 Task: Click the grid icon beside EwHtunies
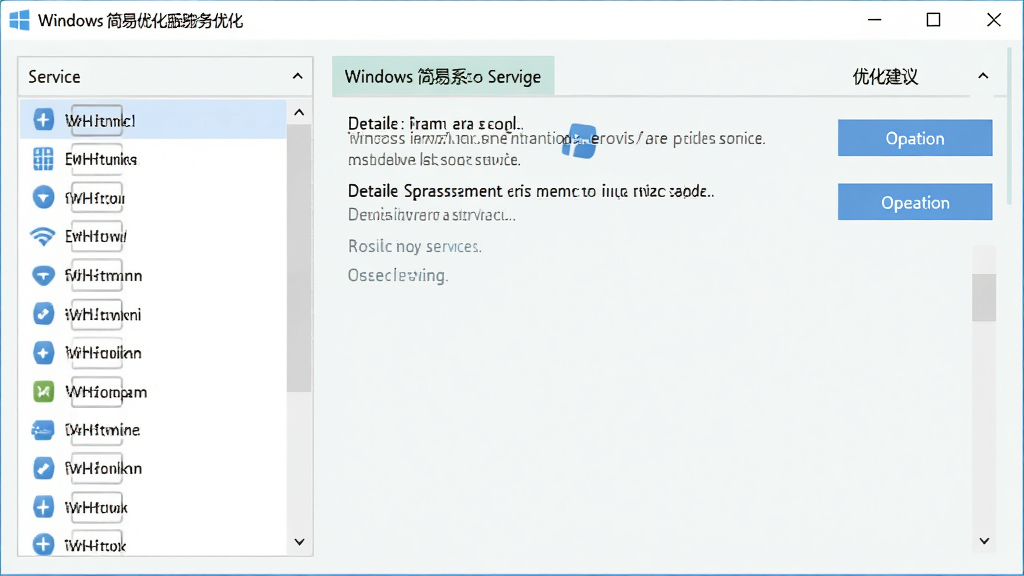click(43, 159)
